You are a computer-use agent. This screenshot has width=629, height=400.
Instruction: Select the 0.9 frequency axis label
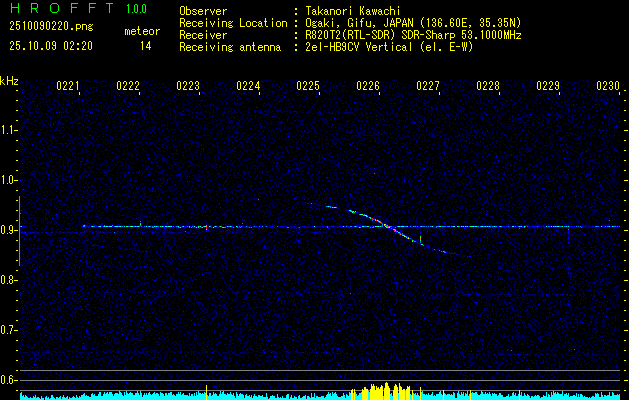click(x=9, y=230)
